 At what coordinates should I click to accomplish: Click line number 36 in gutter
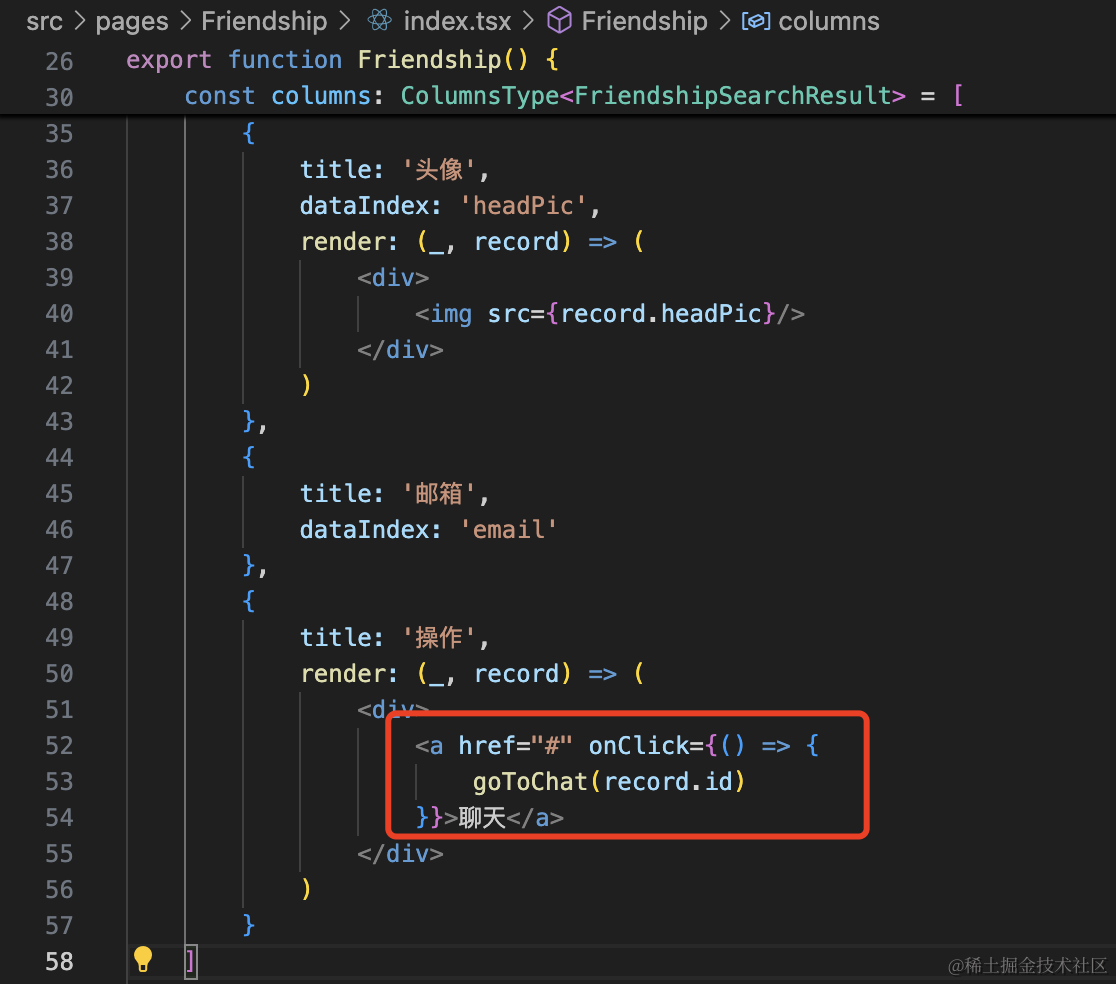click(59, 169)
